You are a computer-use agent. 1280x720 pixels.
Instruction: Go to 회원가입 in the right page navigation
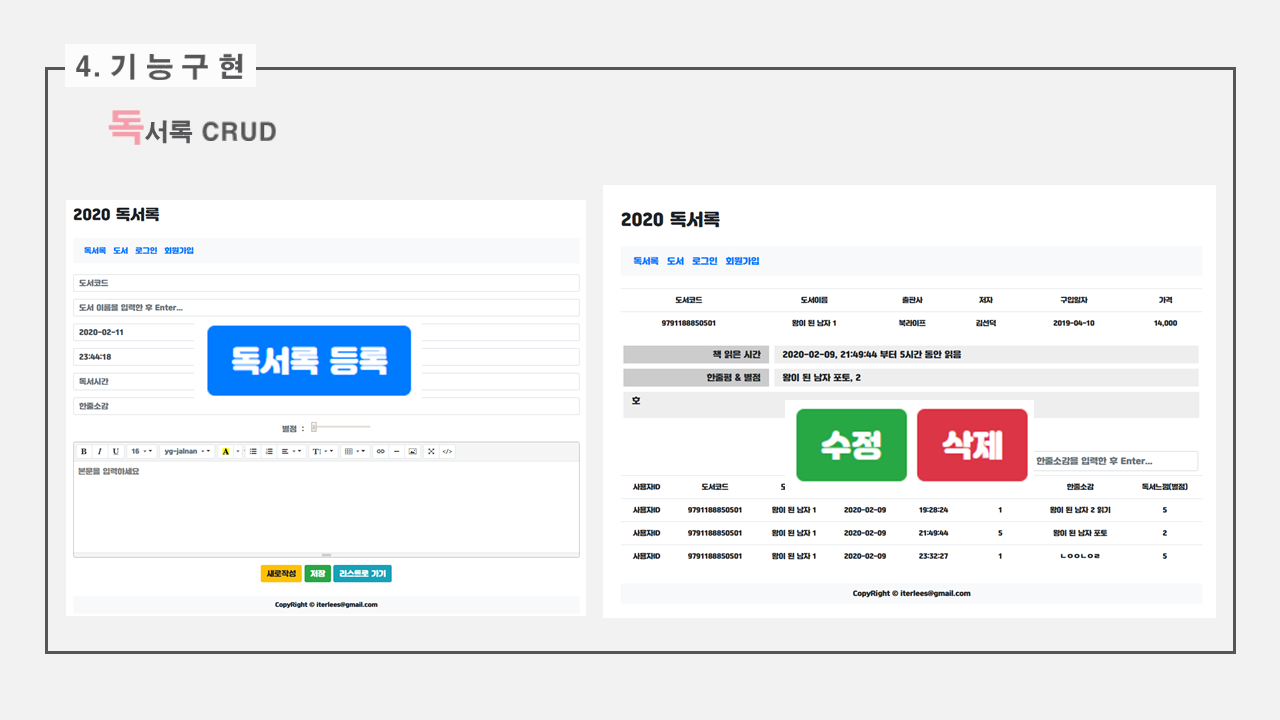742,261
